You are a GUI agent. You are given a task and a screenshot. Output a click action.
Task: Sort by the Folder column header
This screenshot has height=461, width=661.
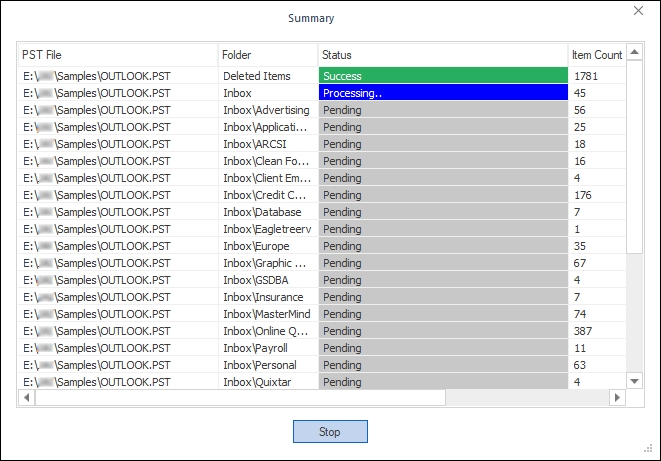[268, 55]
